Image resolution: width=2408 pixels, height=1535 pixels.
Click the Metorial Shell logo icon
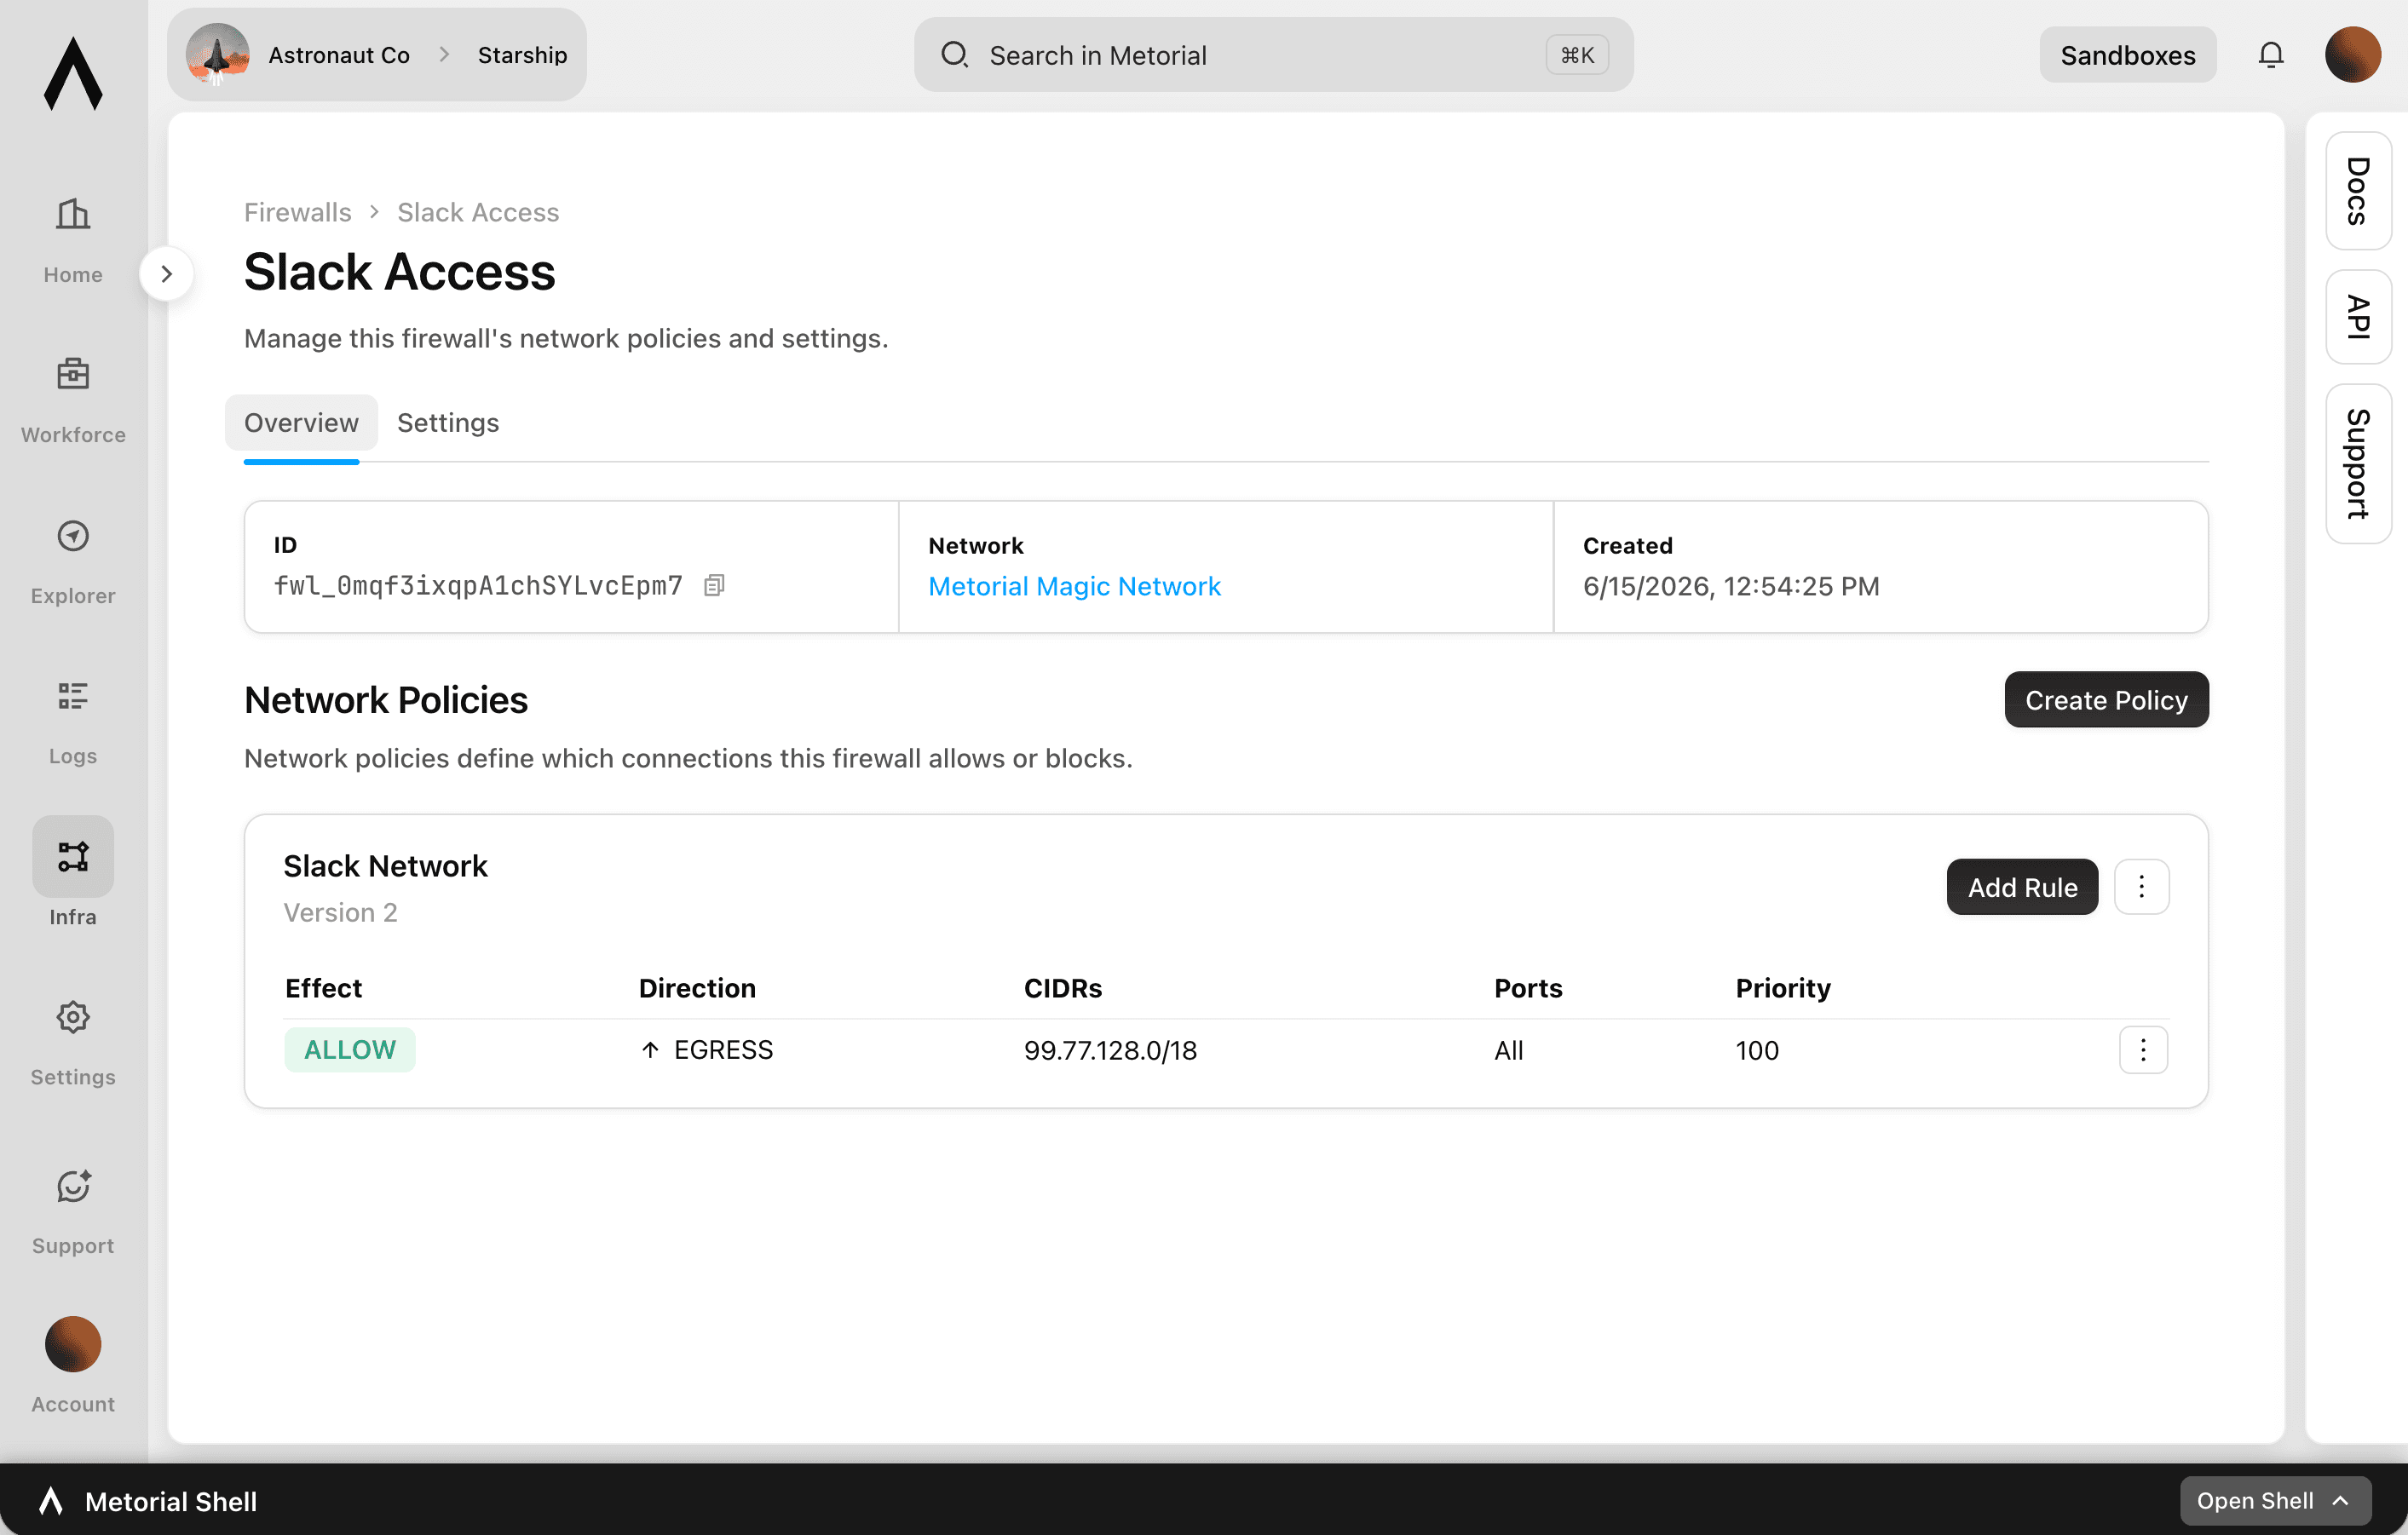tap(51, 1501)
